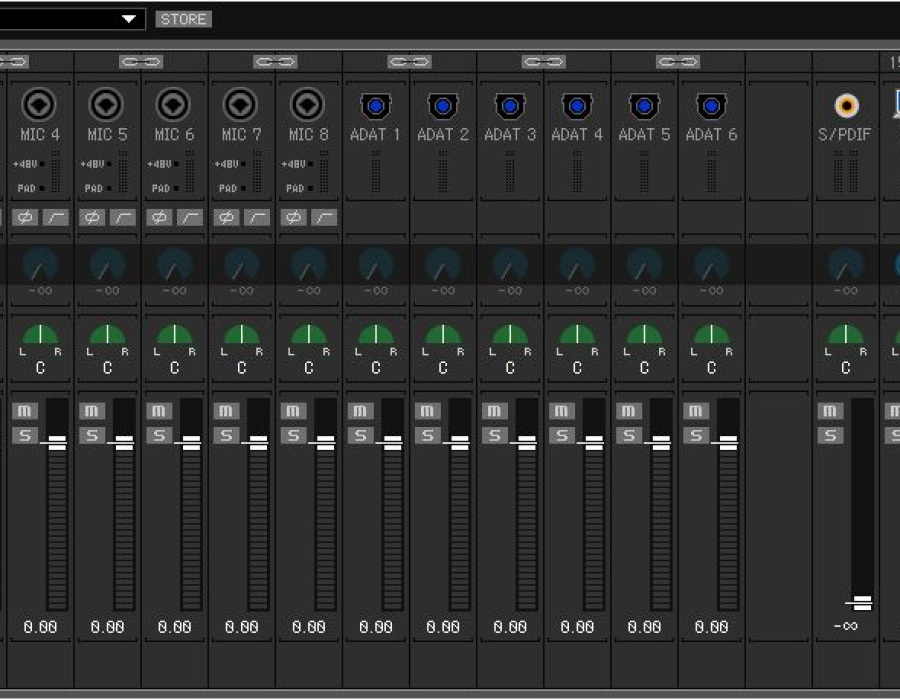Click the MIC 7 combo jack icon
900x700 pixels.
click(240, 104)
